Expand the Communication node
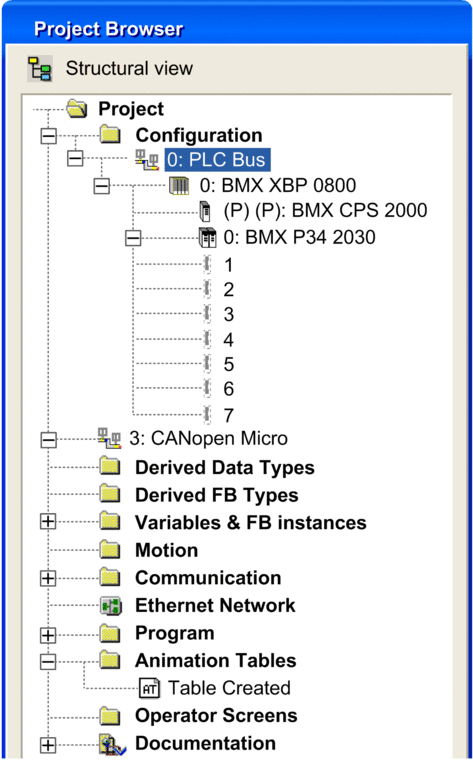This screenshot has height=771, width=473. pos(48,578)
